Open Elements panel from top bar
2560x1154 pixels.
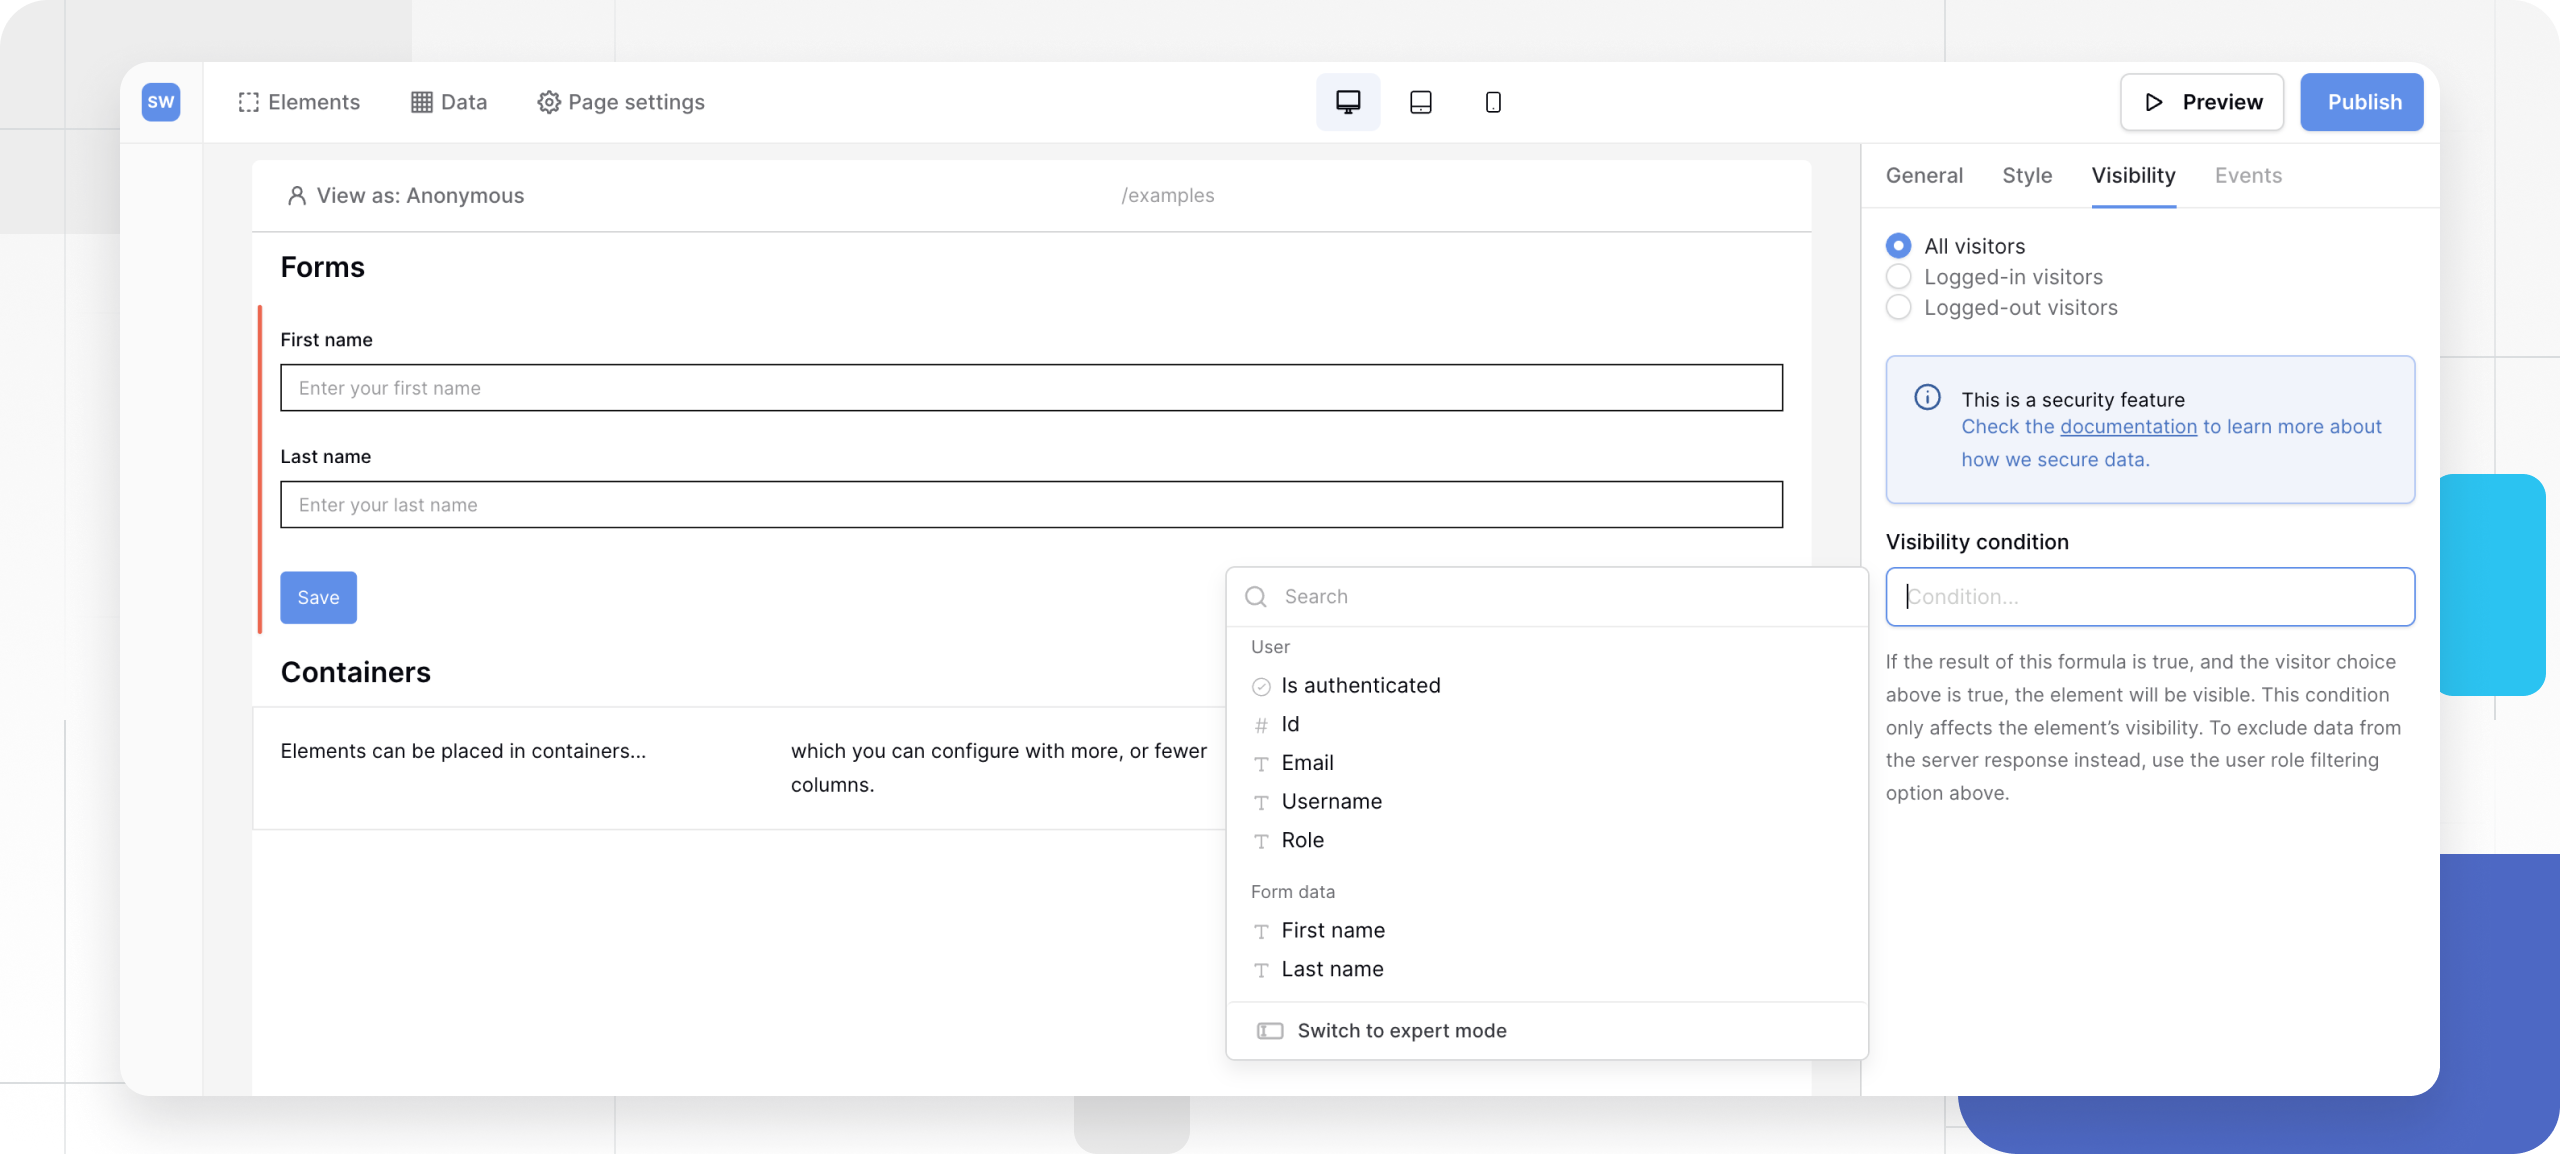click(299, 102)
